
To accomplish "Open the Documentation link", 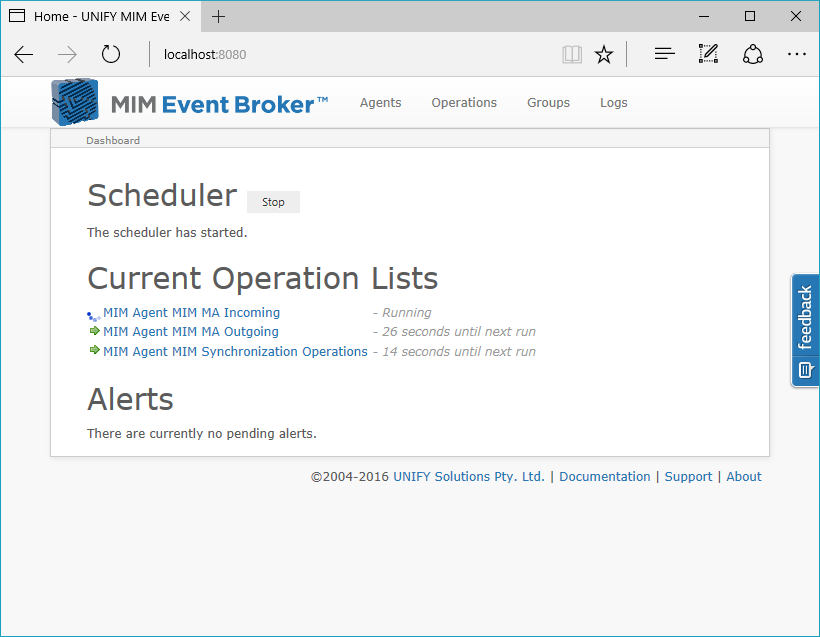I will point(605,476).
